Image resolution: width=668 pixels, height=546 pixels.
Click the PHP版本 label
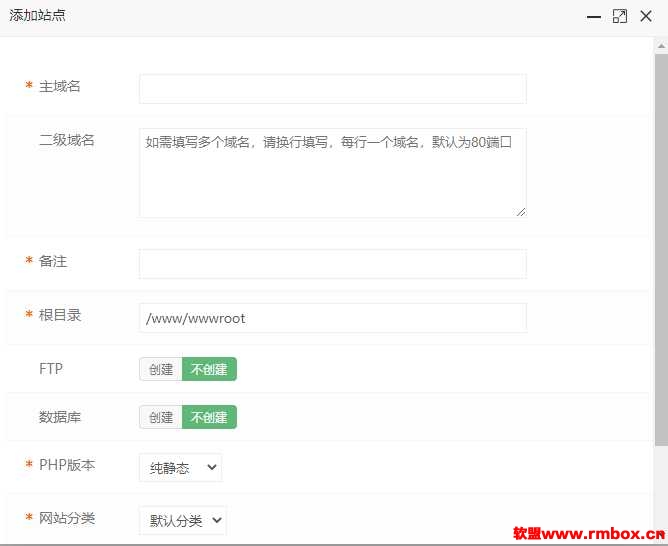tap(67, 465)
